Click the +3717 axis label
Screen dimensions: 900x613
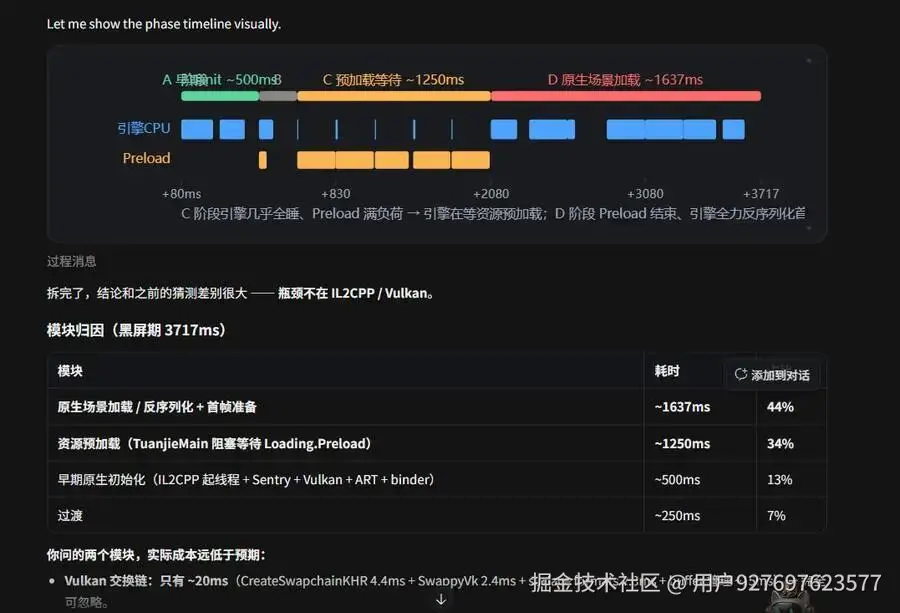pos(761,194)
